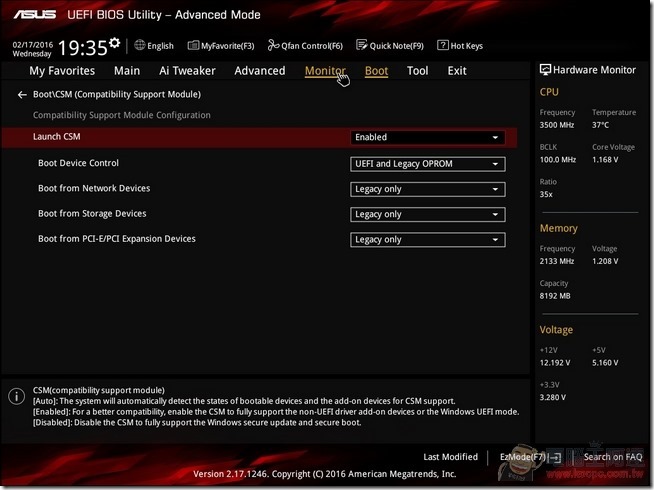Expand Boot from PCI-E/PCI Expansion Devices dropdown

click(x=428, y=240)
